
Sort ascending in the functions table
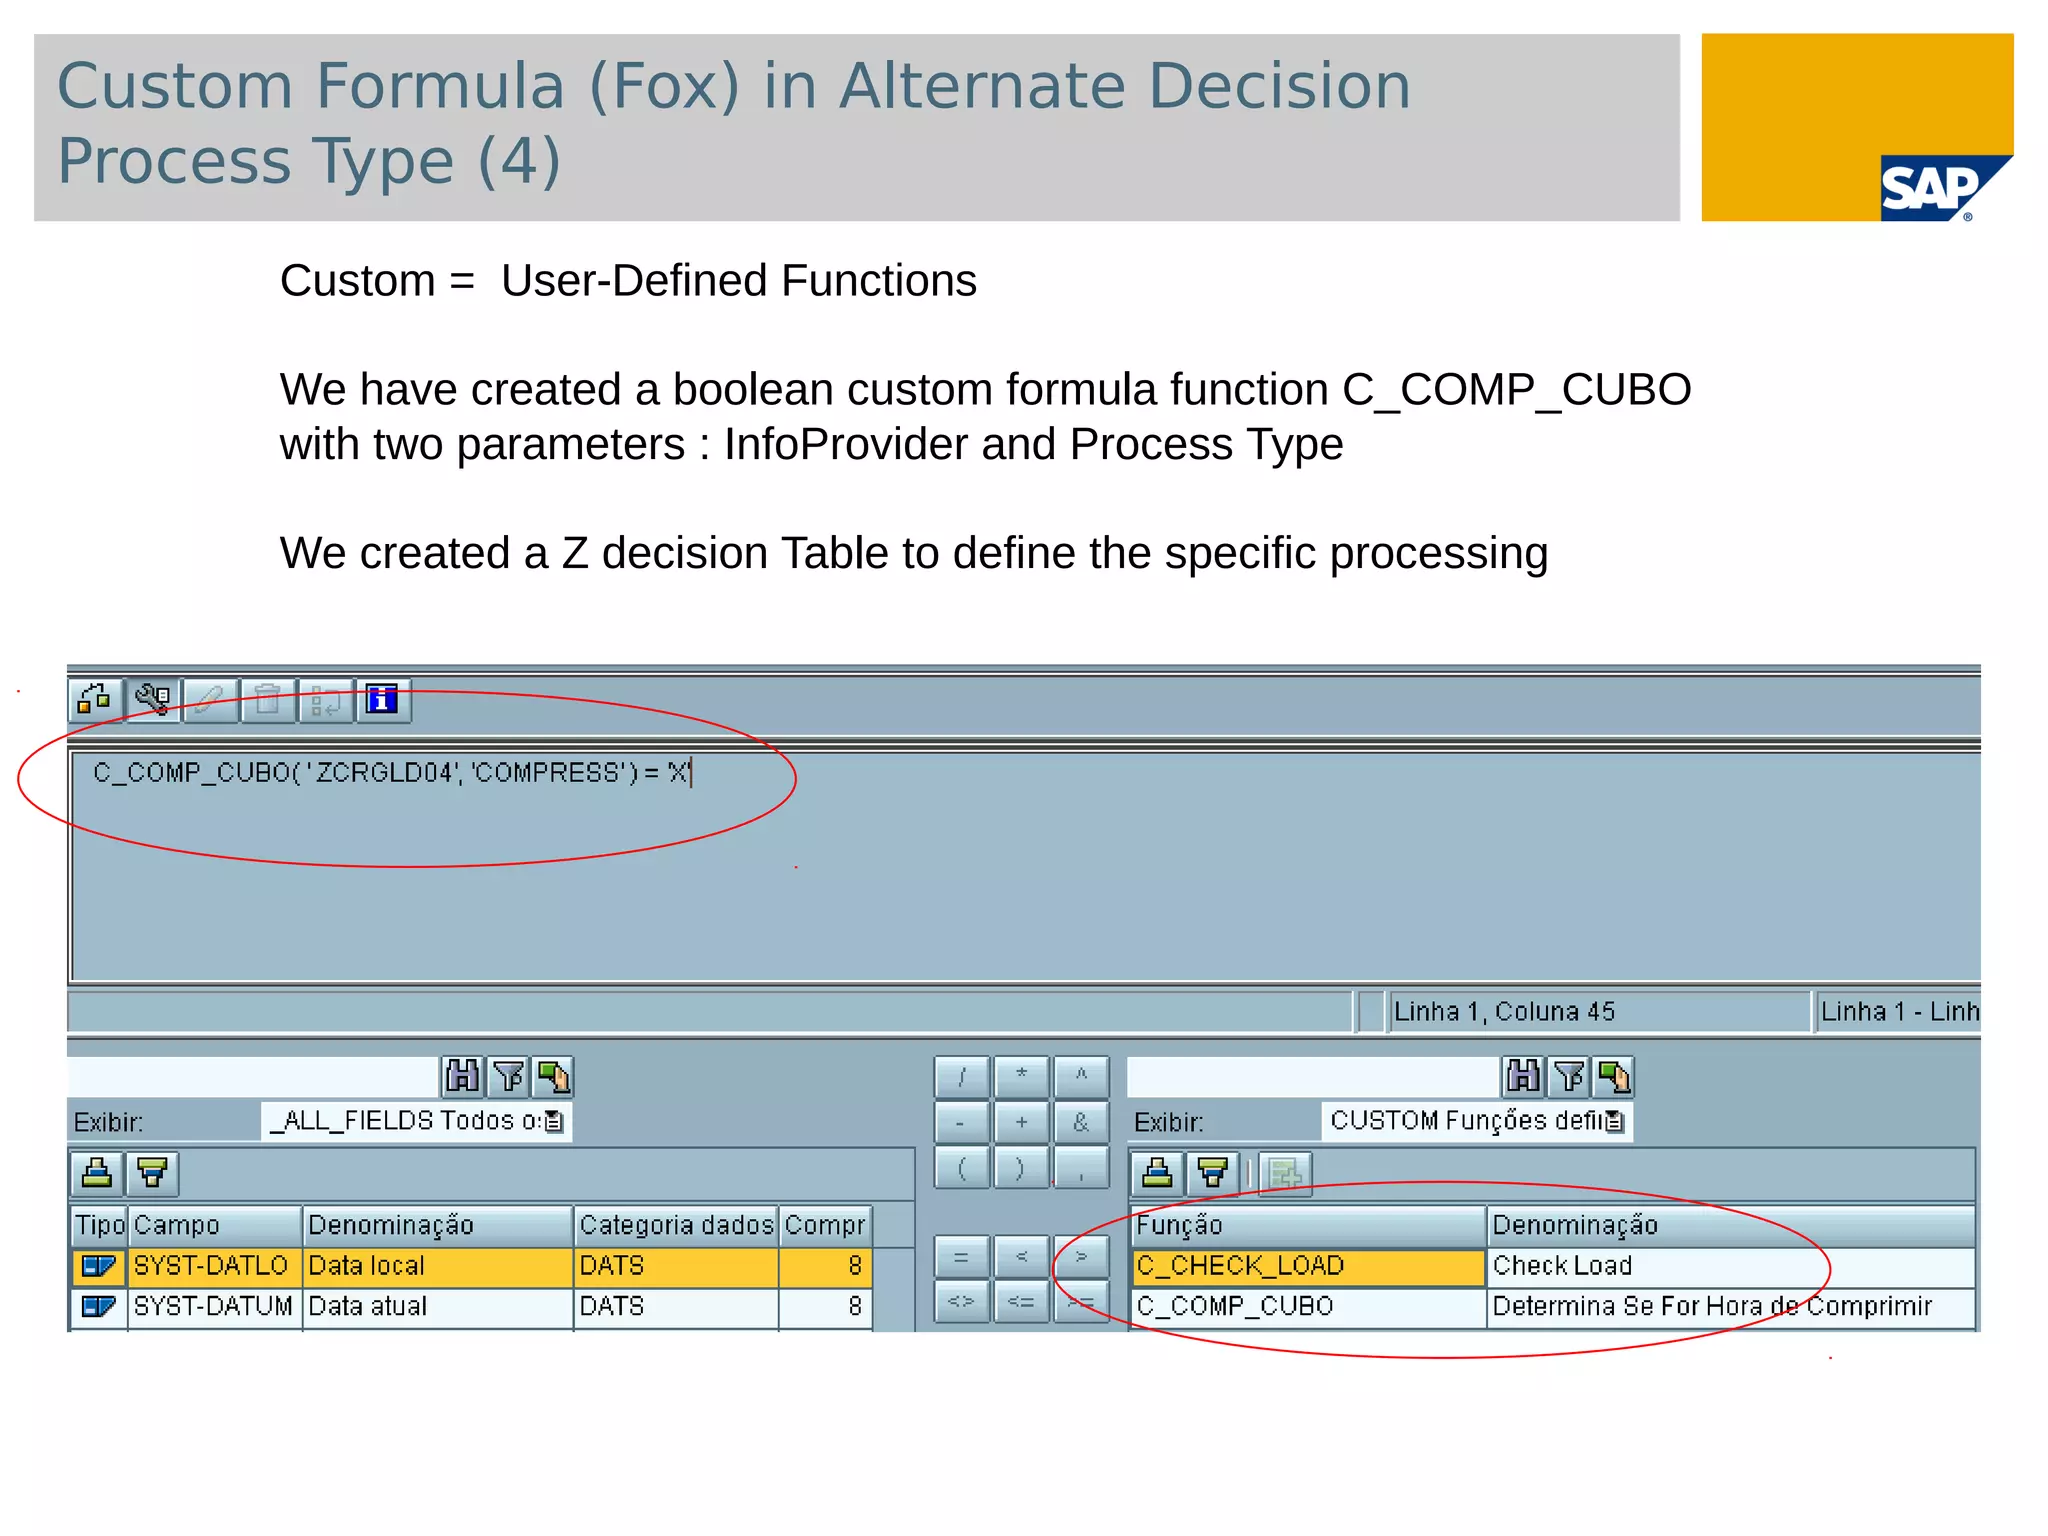coord(1158,1173)
